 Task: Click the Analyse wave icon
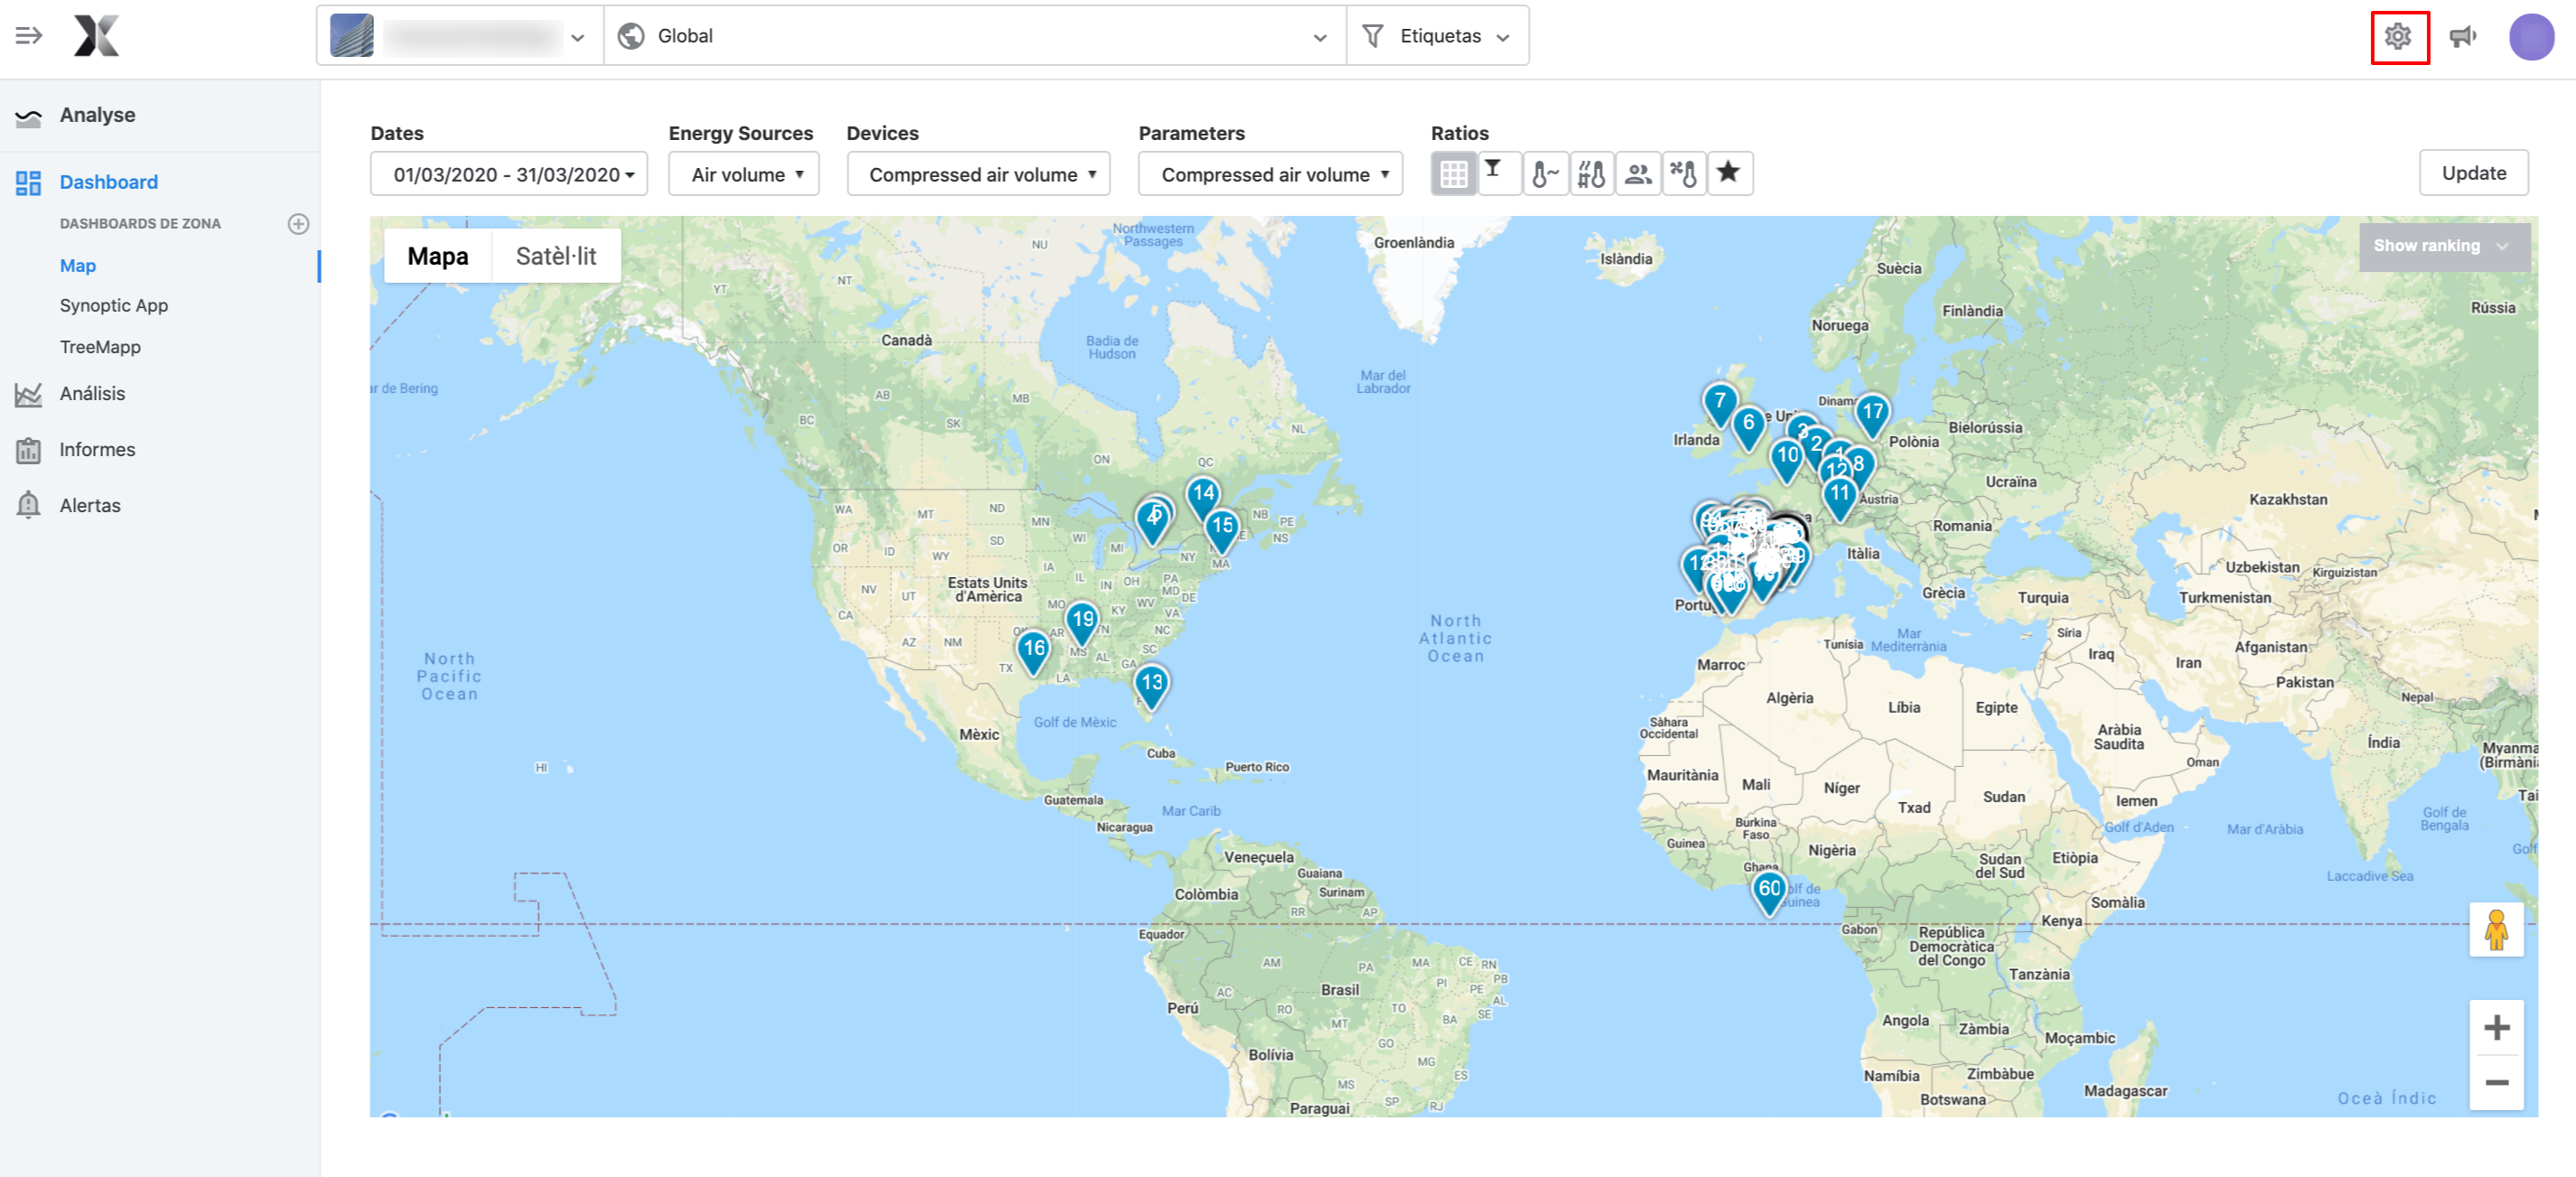pyautogui.click(x=28, y=117)
